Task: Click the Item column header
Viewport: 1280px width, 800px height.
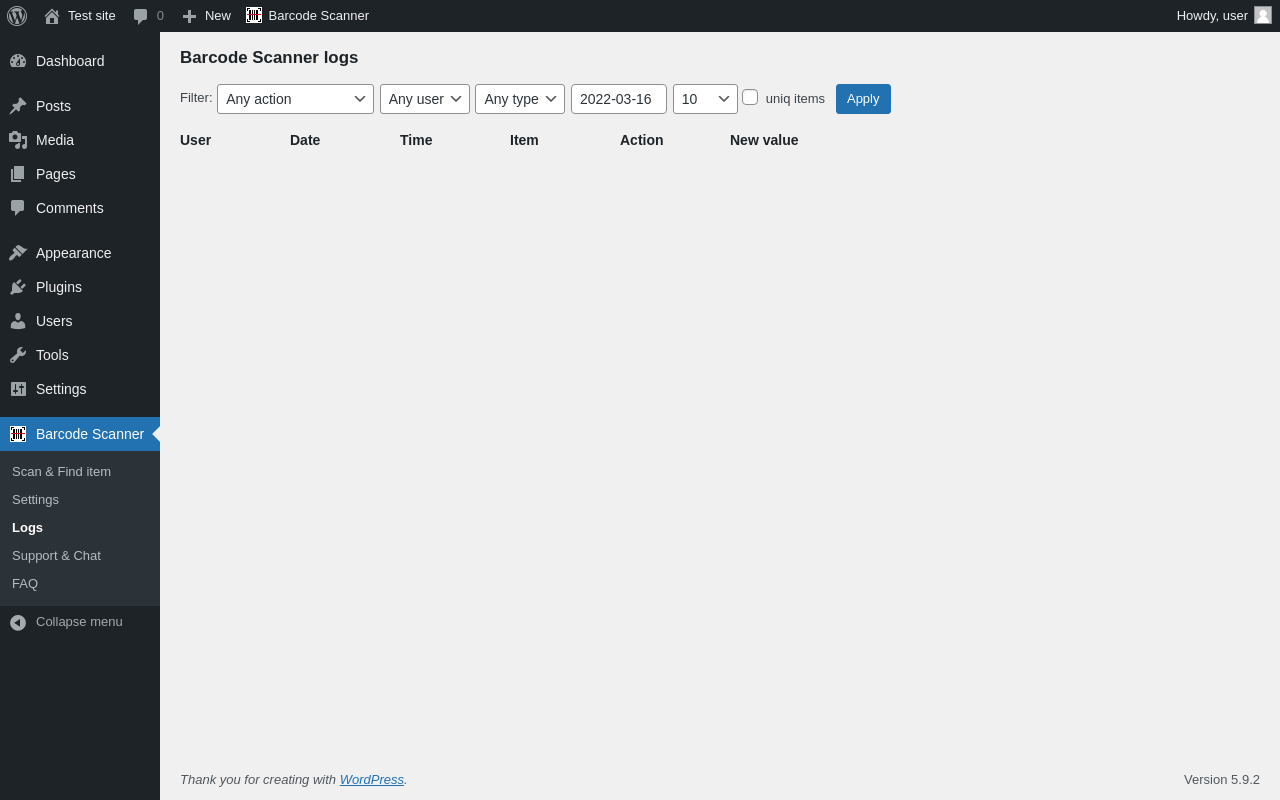Action: (x=524, y=140)
